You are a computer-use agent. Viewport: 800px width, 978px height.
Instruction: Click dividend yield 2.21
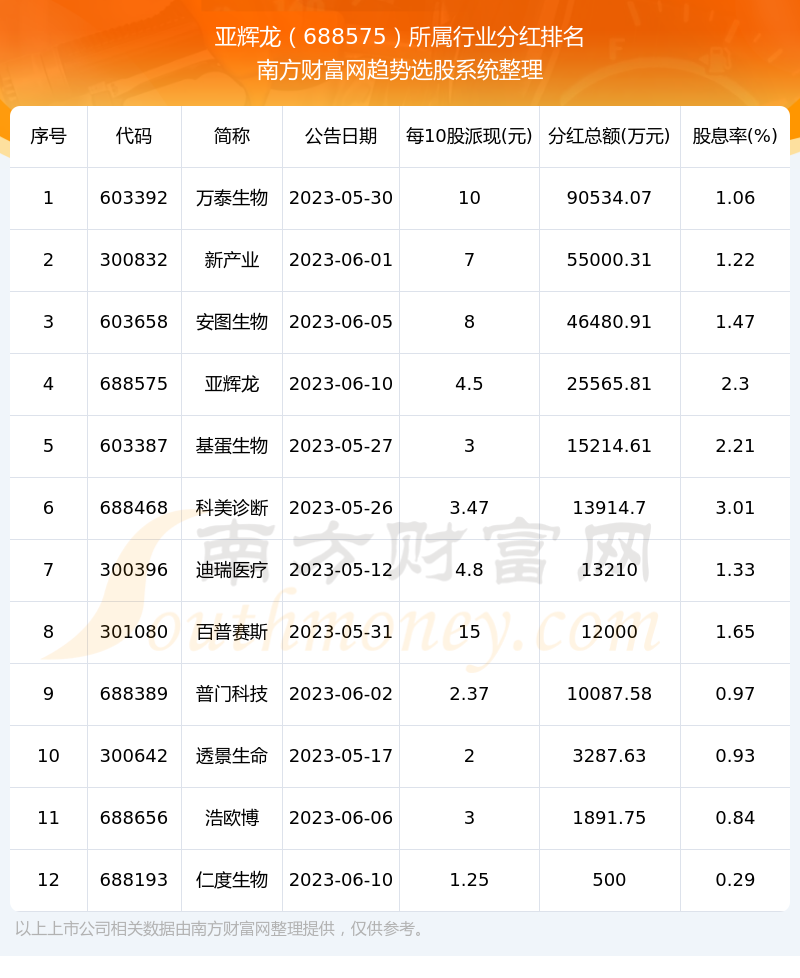pyautogui.click(x=735, y=446)
